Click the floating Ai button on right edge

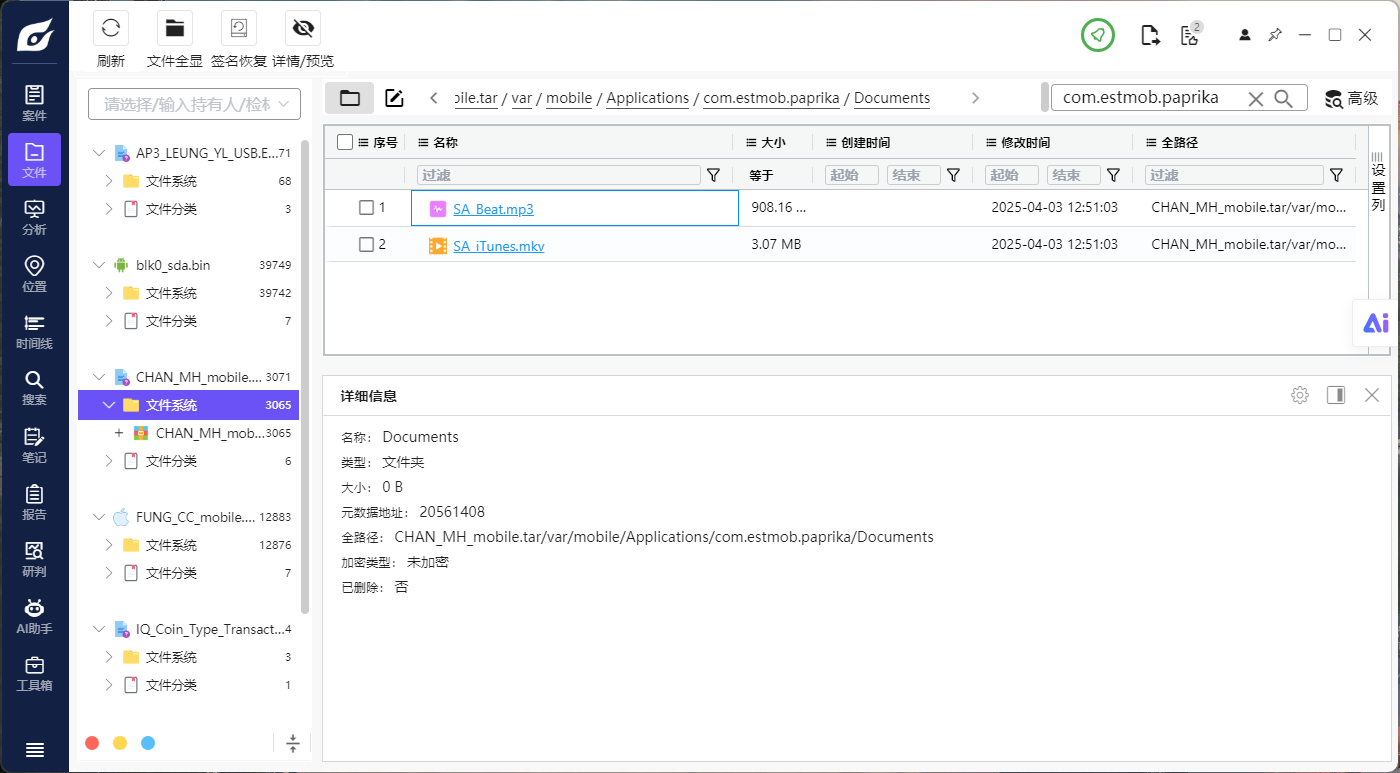[1376, 323]
